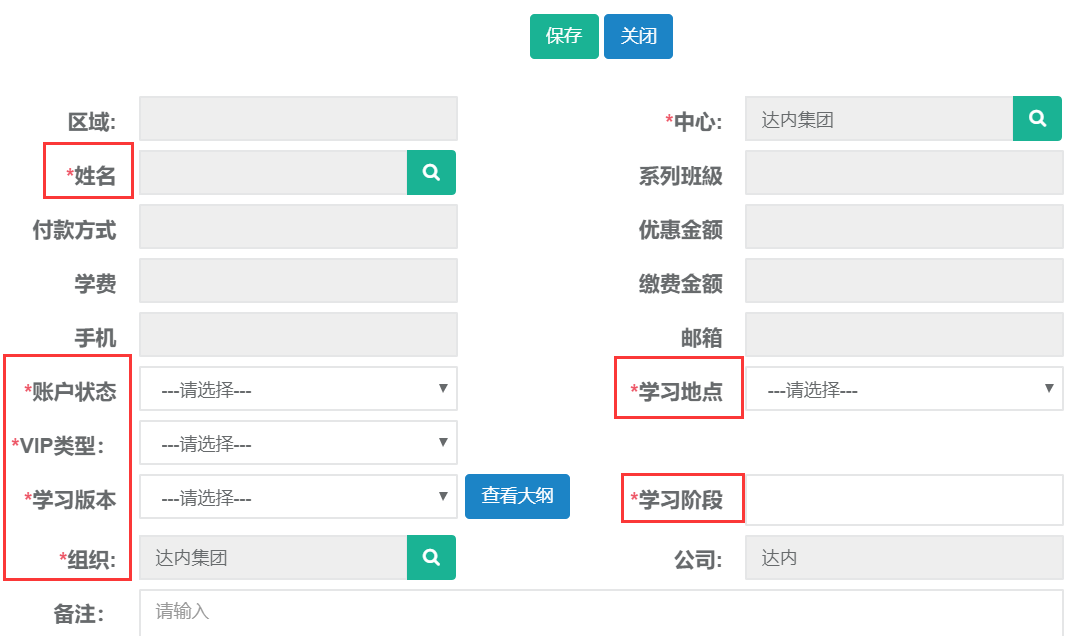
Task: Open the 账户状态 dropdown
Action: pos(298,389)
